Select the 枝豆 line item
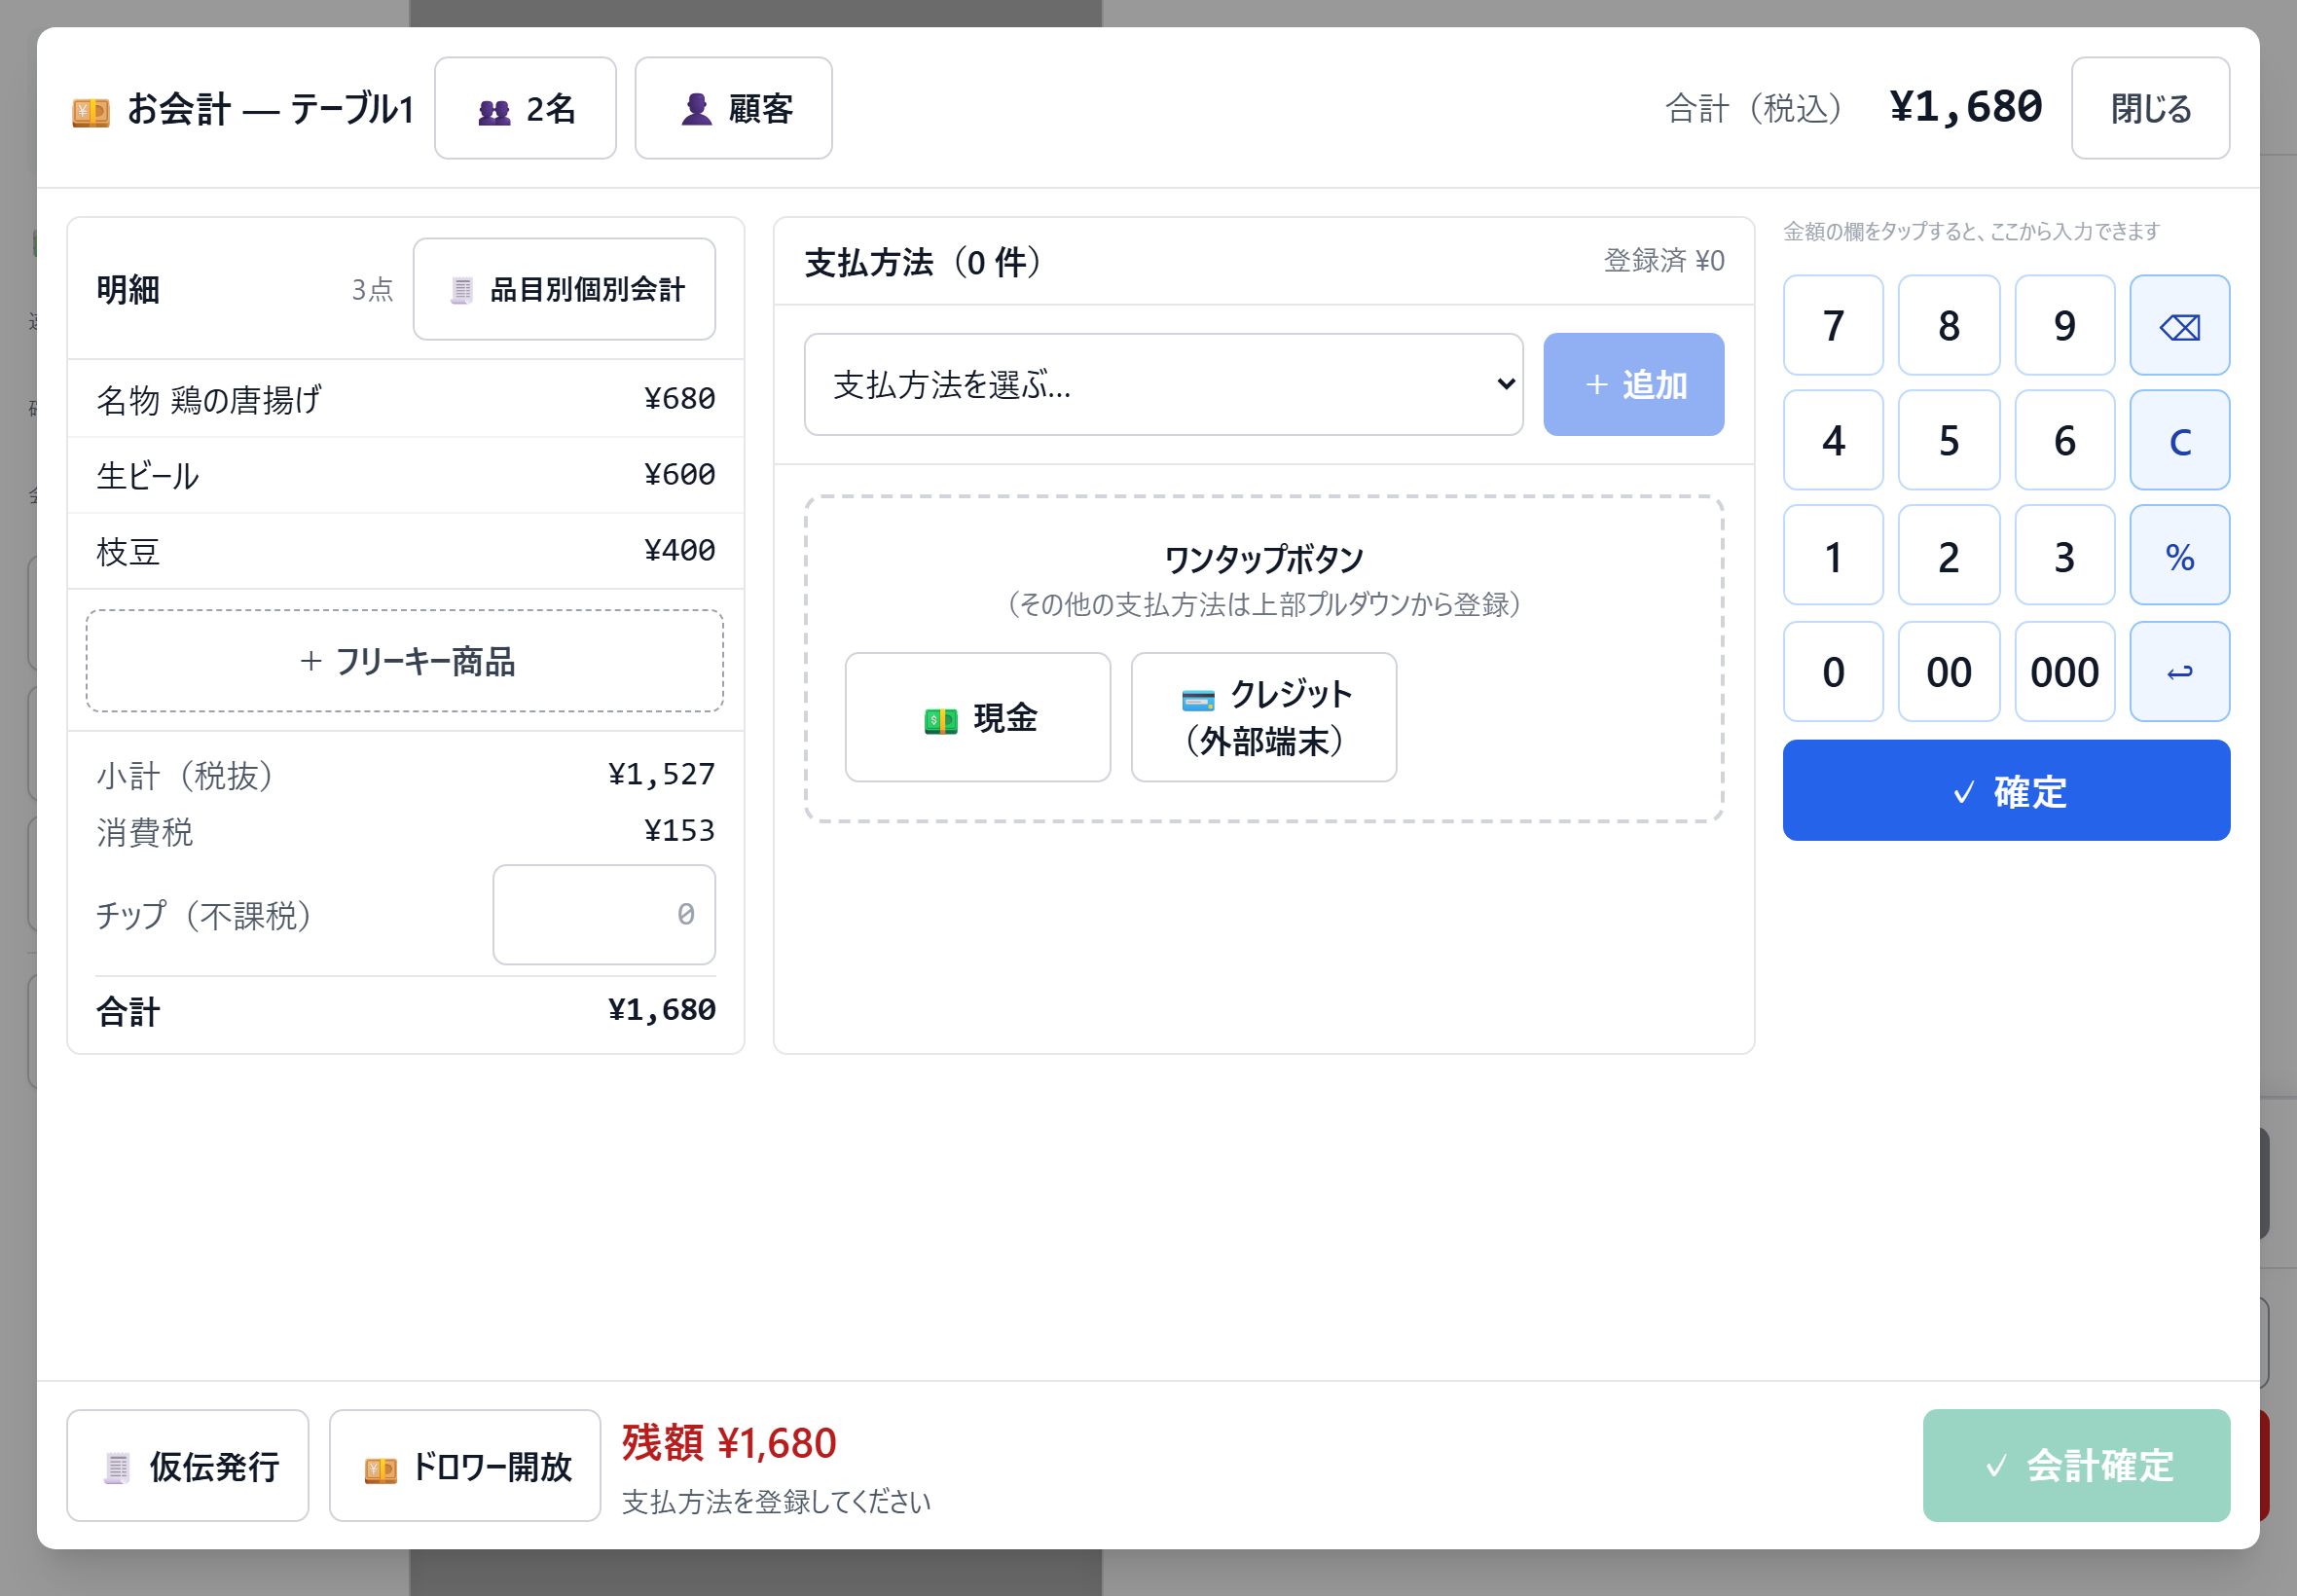The height and width of the screenshot is (1596, 2297). tap(405, 551)
